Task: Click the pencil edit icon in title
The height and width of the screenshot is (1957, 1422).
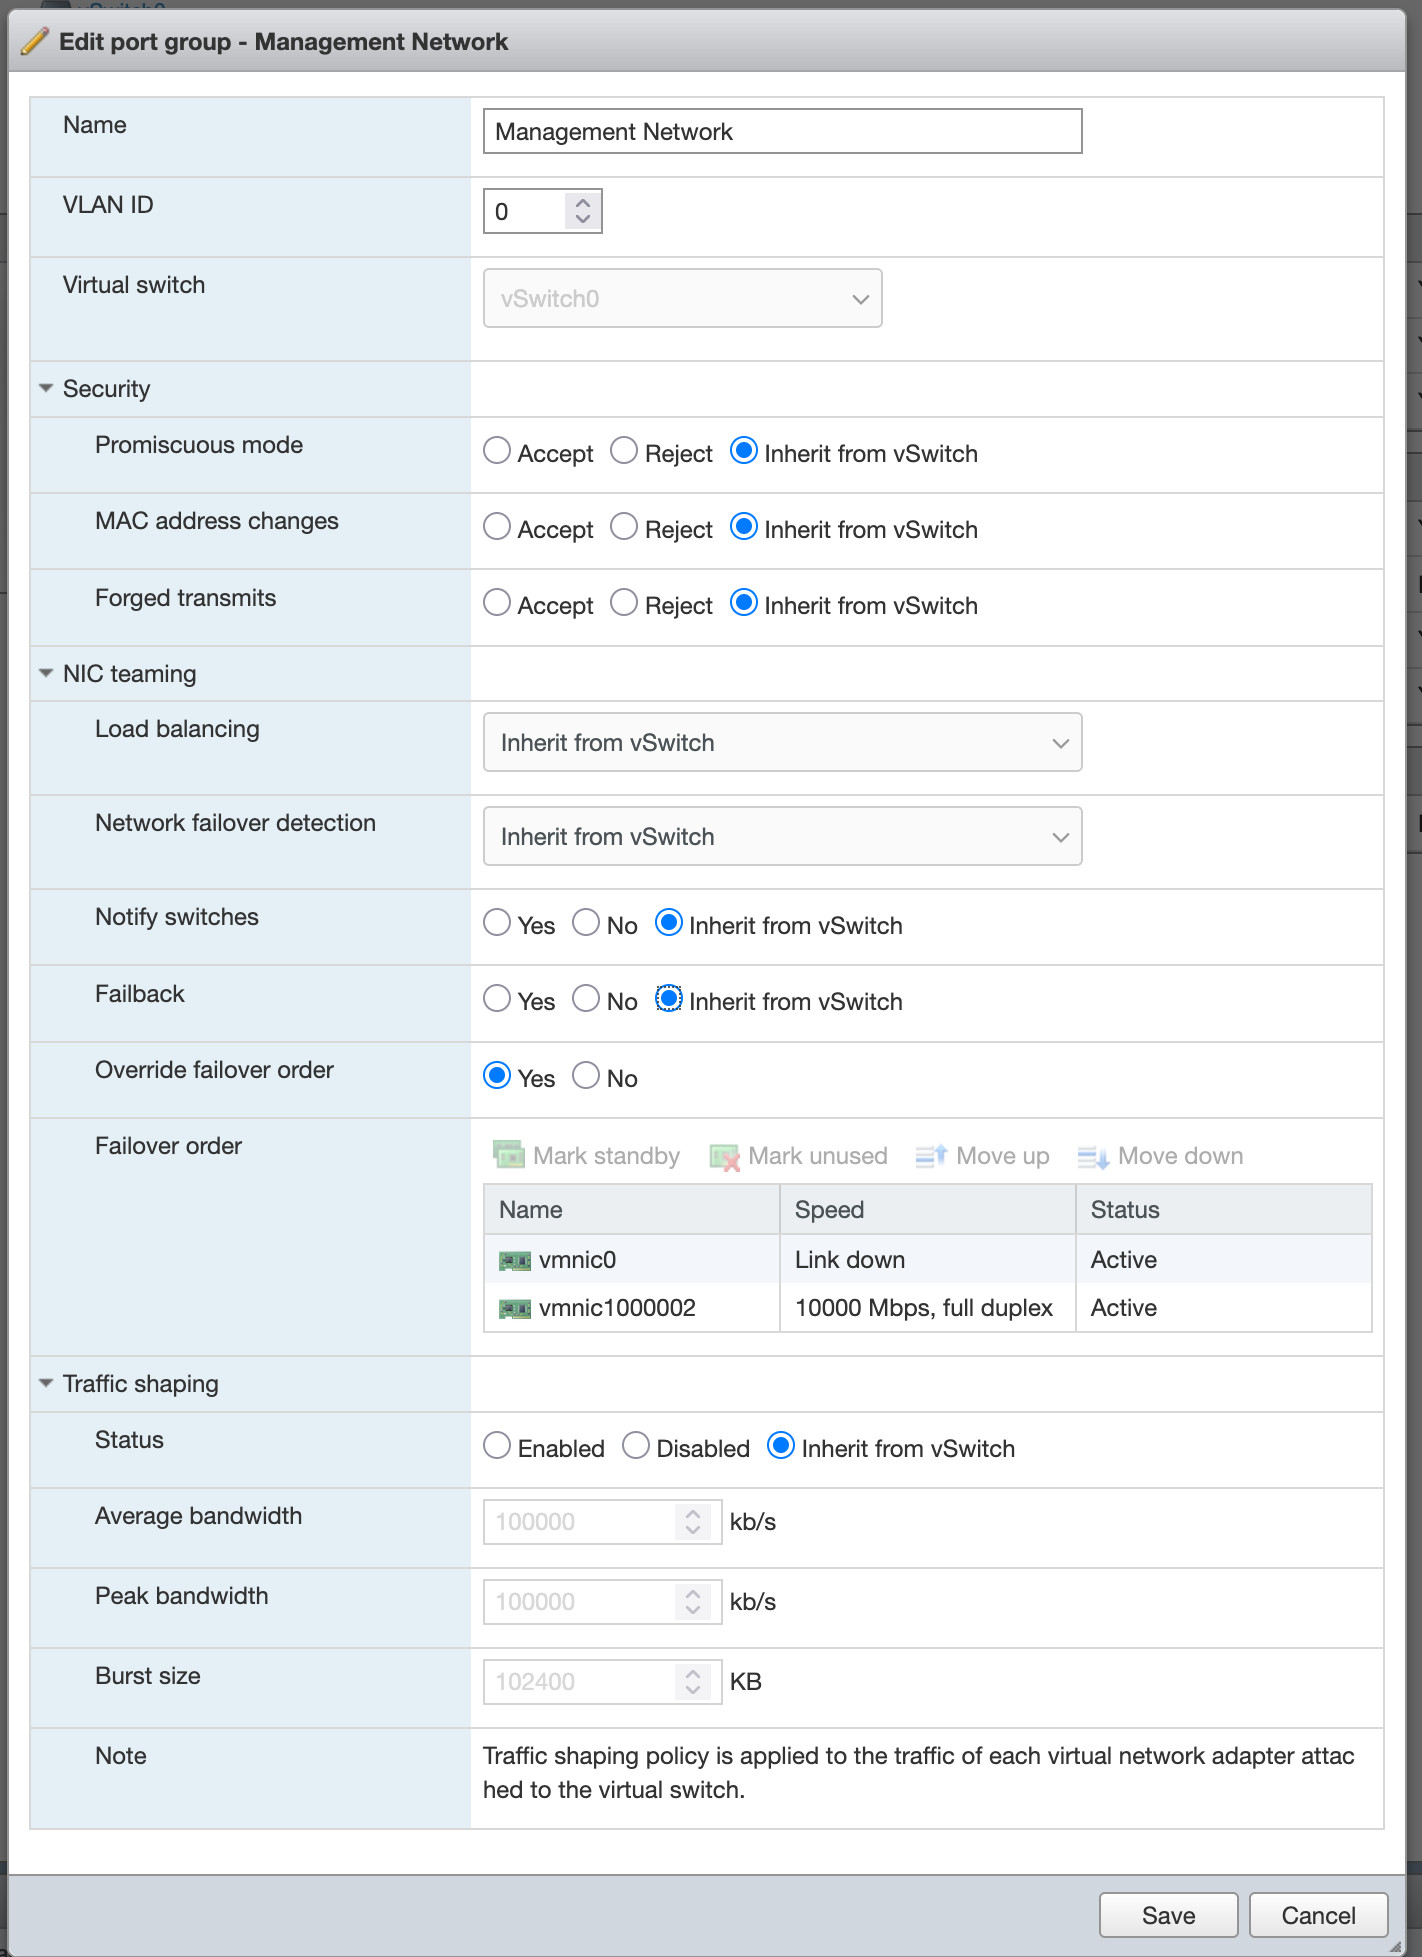Action: tap(34, 41)
